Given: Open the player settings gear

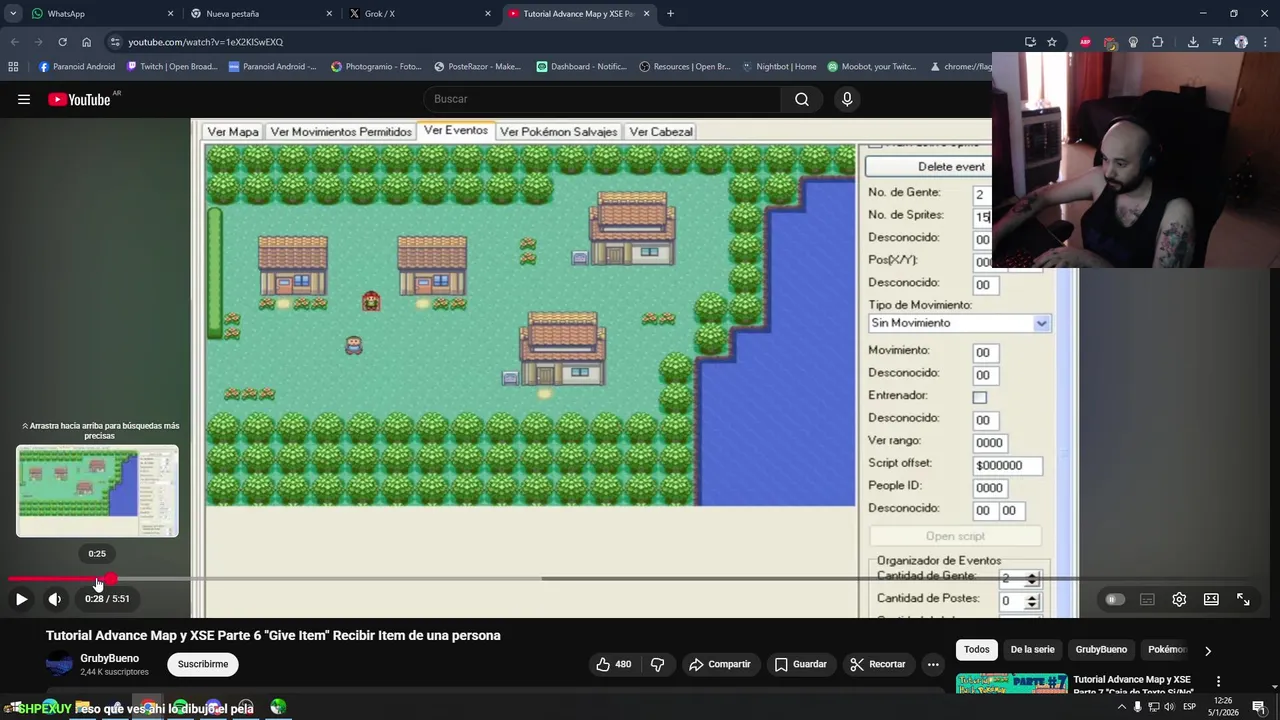Looking at the screenshot, I should click(x=1179, y=599).
